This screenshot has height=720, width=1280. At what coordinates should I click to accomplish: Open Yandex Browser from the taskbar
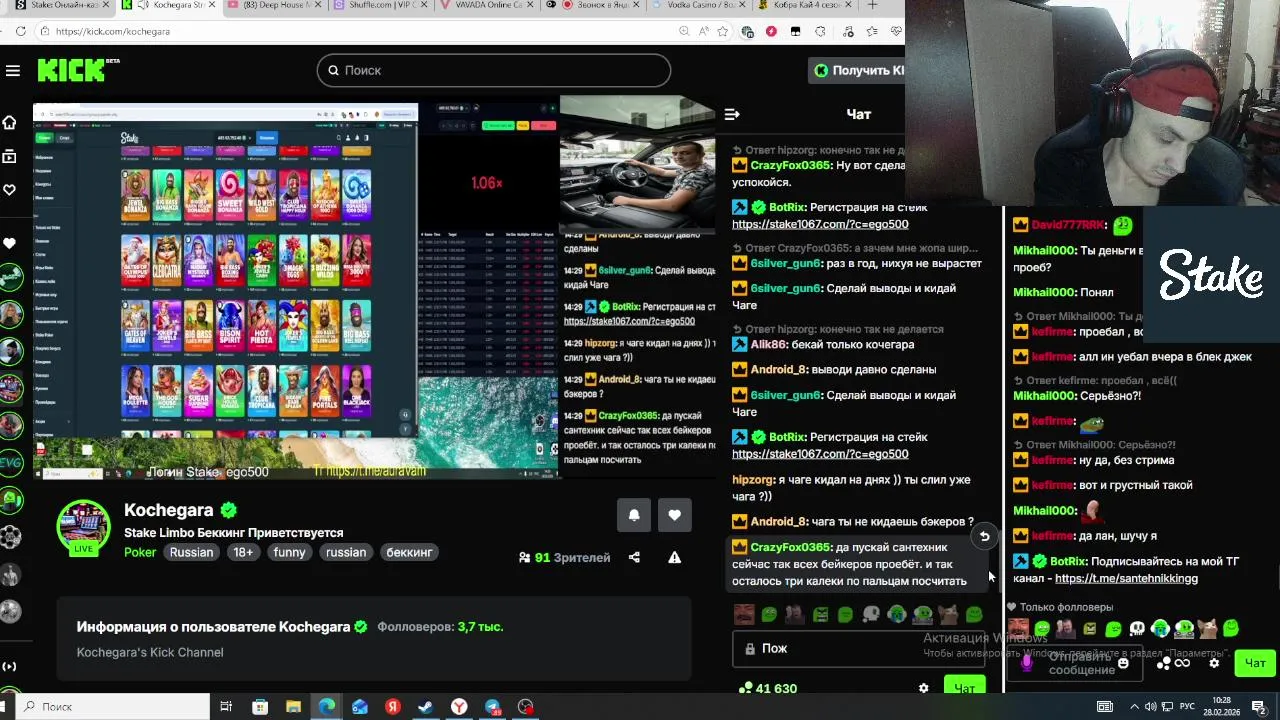(459, 707)
